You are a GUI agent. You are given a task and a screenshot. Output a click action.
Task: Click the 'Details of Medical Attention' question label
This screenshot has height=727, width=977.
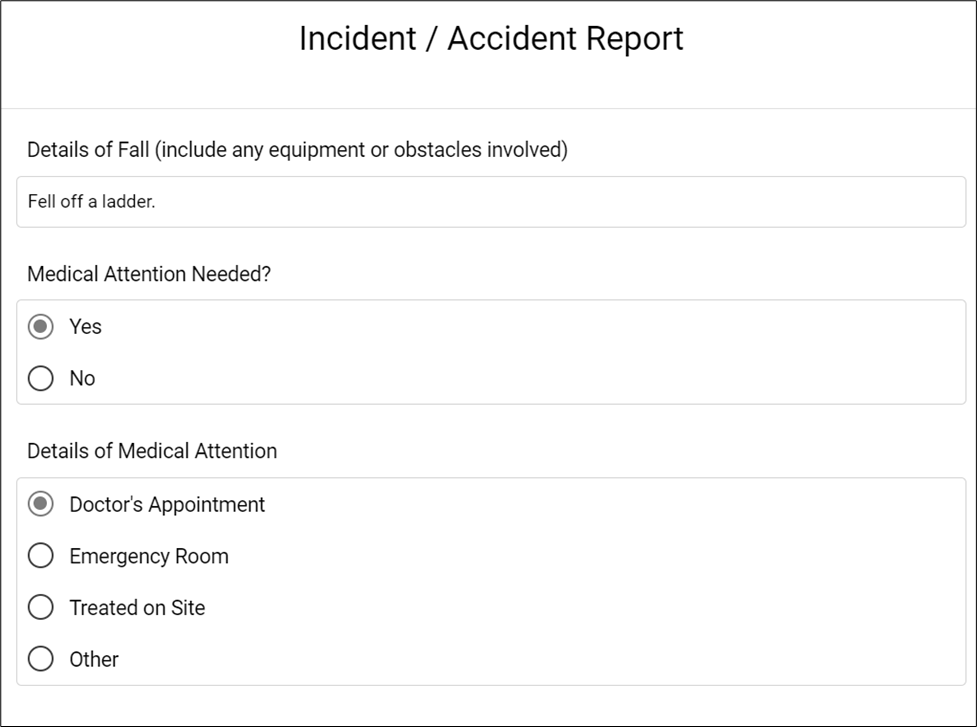point(152,451)
